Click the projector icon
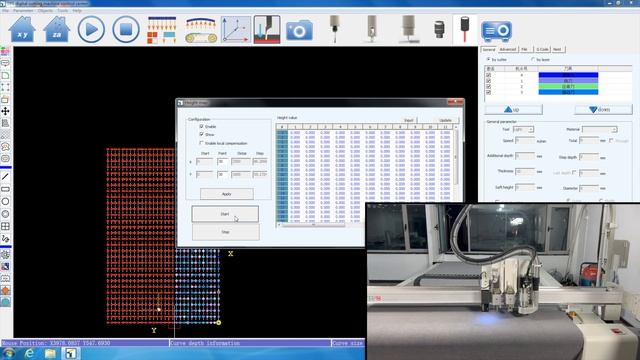640x360 pixels. click(x=496, y=31)
